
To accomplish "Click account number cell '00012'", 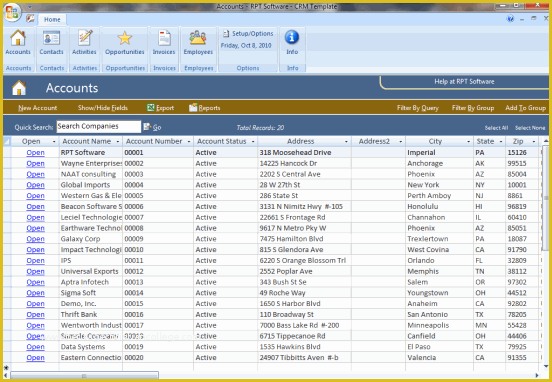I will pos(158,271).
